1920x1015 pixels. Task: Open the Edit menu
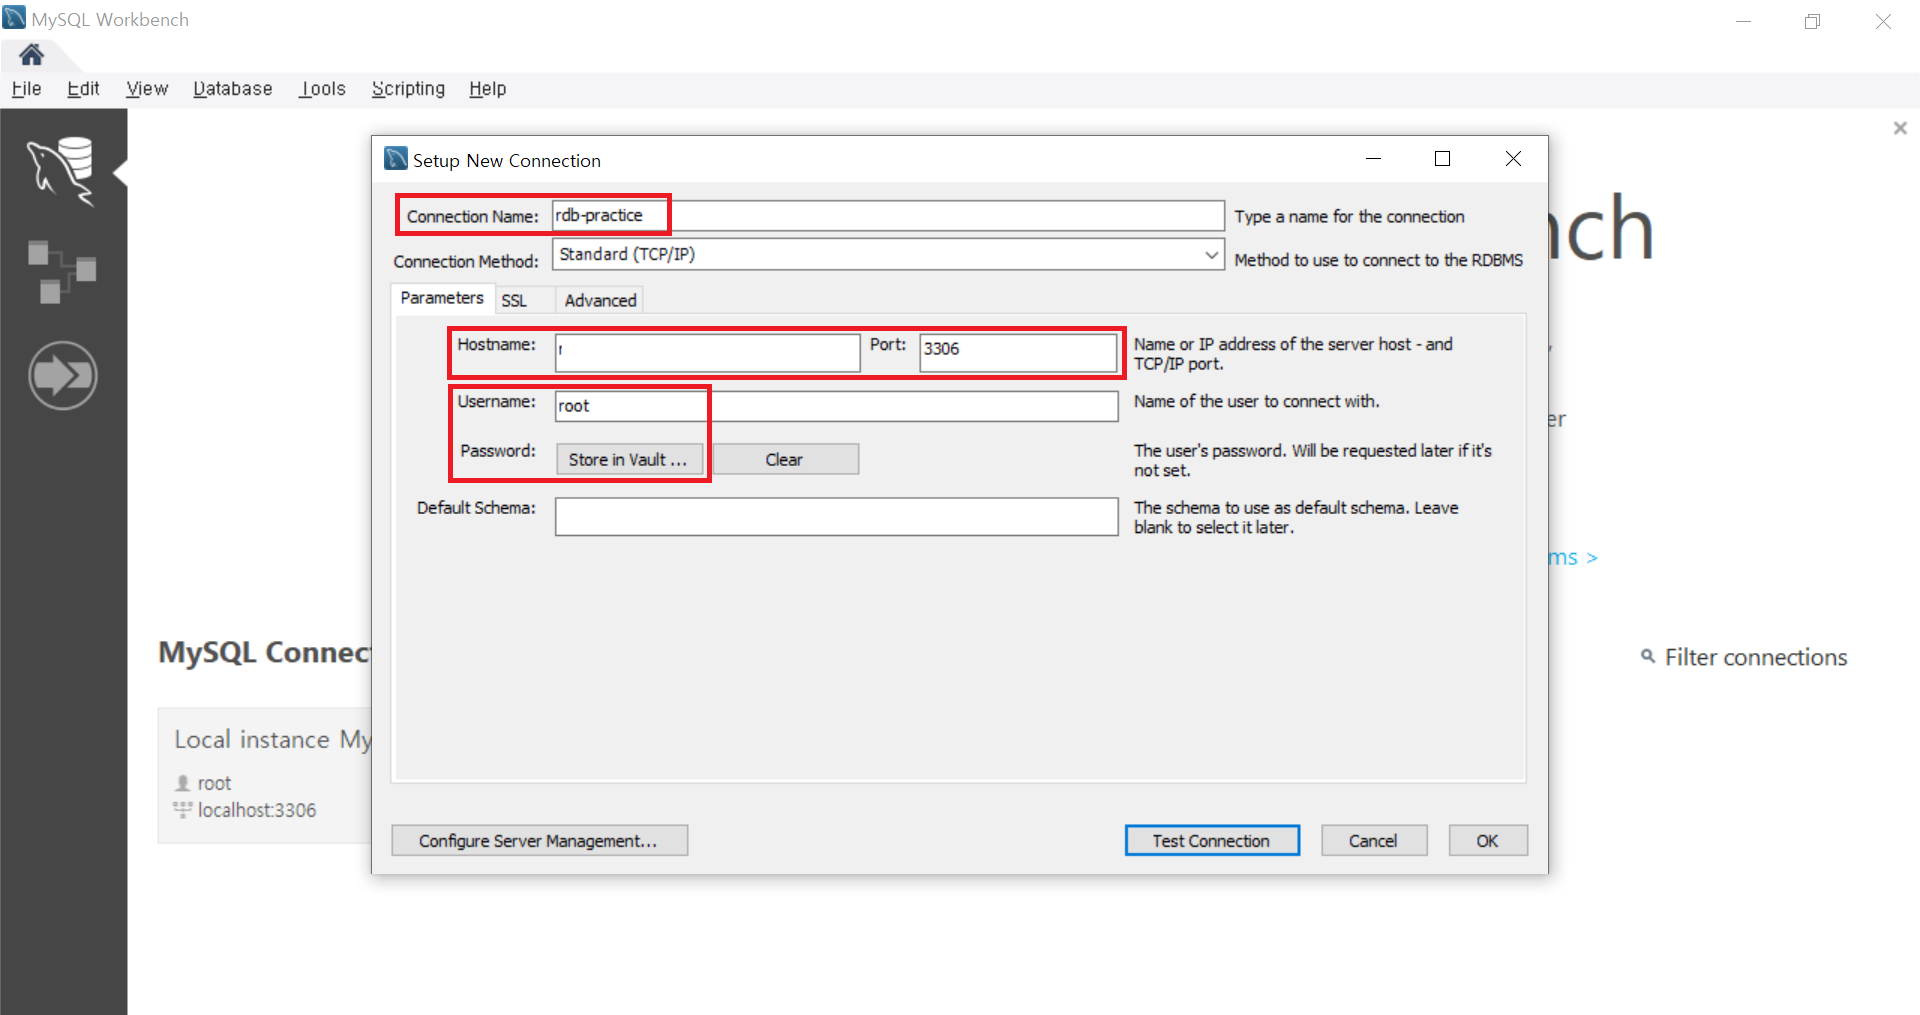(83, 89)
